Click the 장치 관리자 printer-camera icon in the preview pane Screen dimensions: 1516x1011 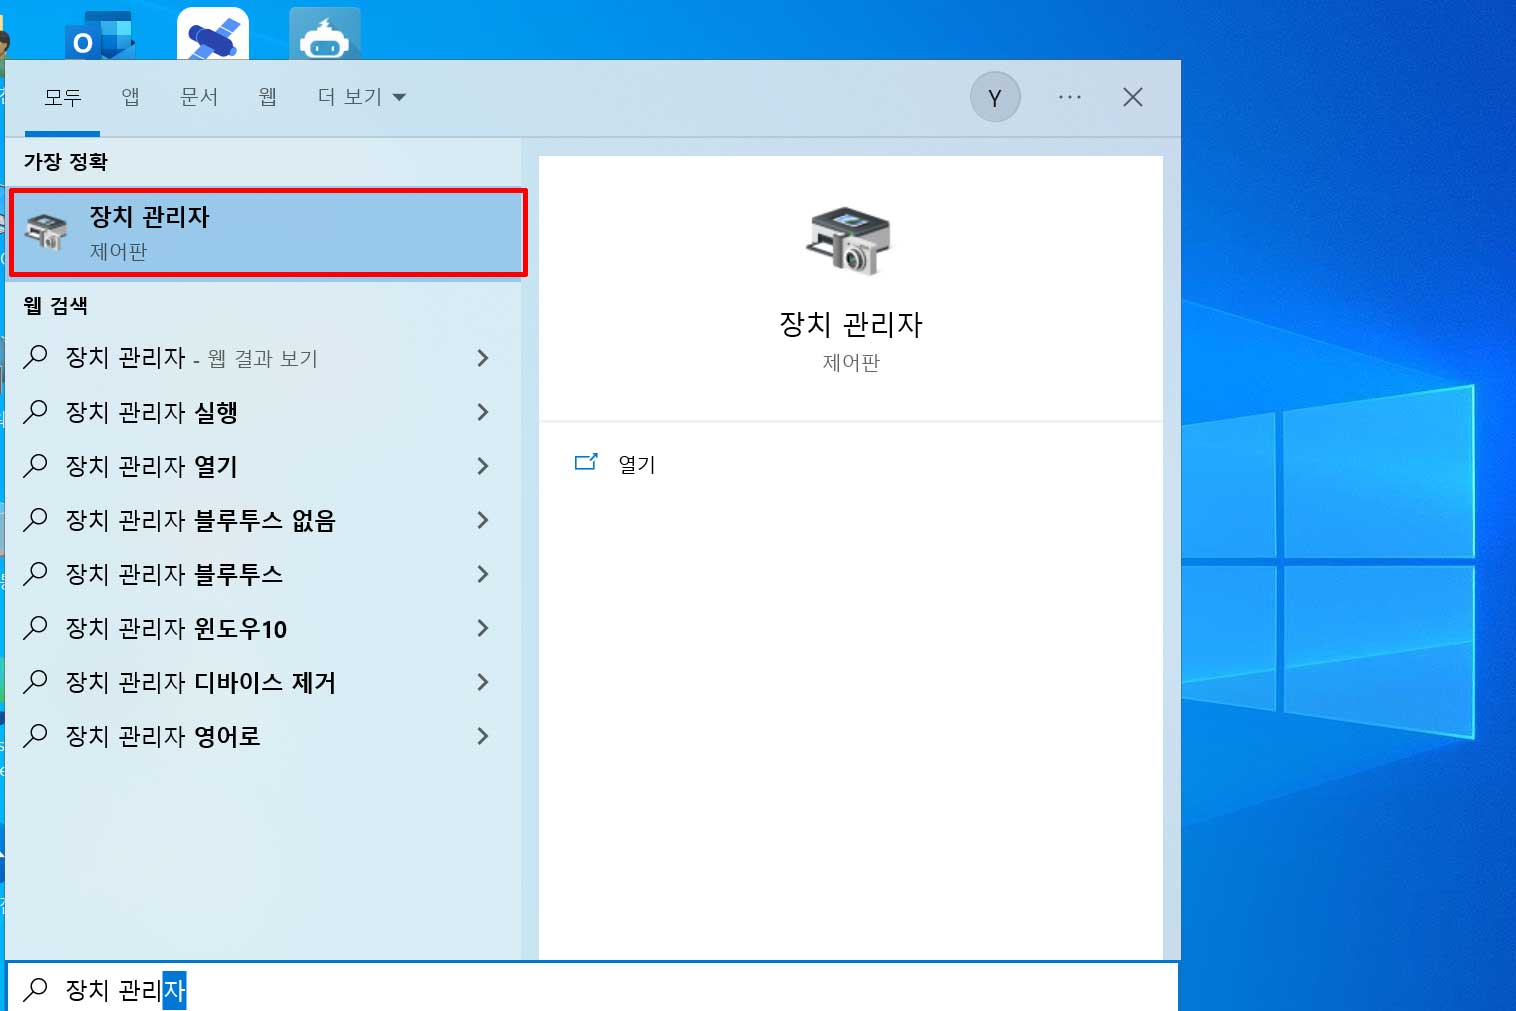(x=849, y=240)
